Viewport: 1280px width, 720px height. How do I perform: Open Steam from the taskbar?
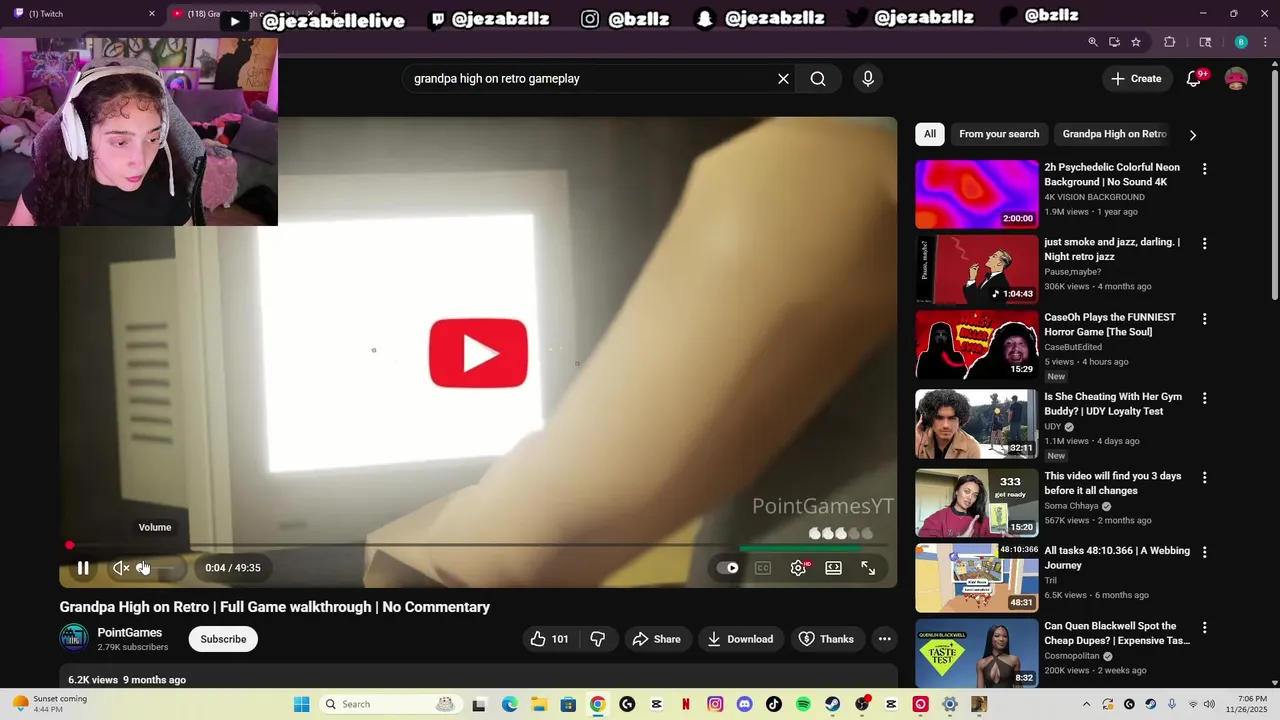(x=832, y=704)
